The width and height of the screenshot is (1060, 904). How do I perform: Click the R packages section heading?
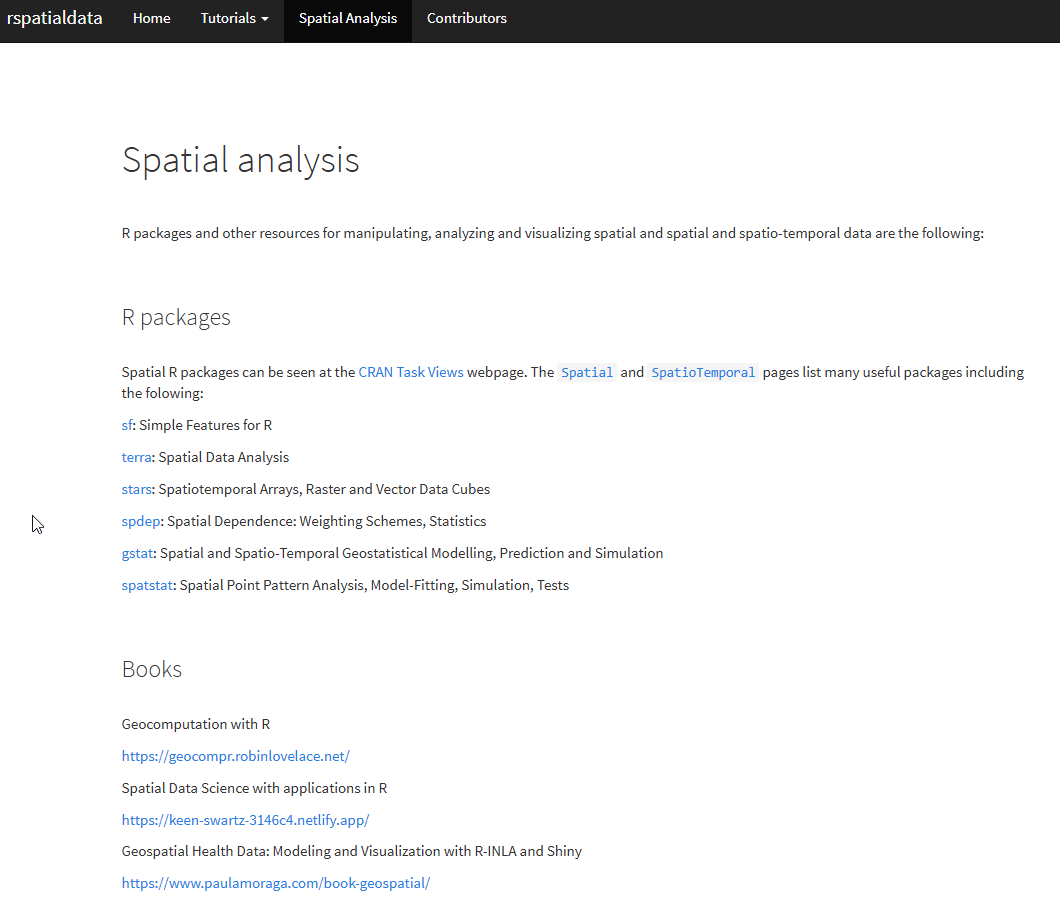click(x=176, y=318)
